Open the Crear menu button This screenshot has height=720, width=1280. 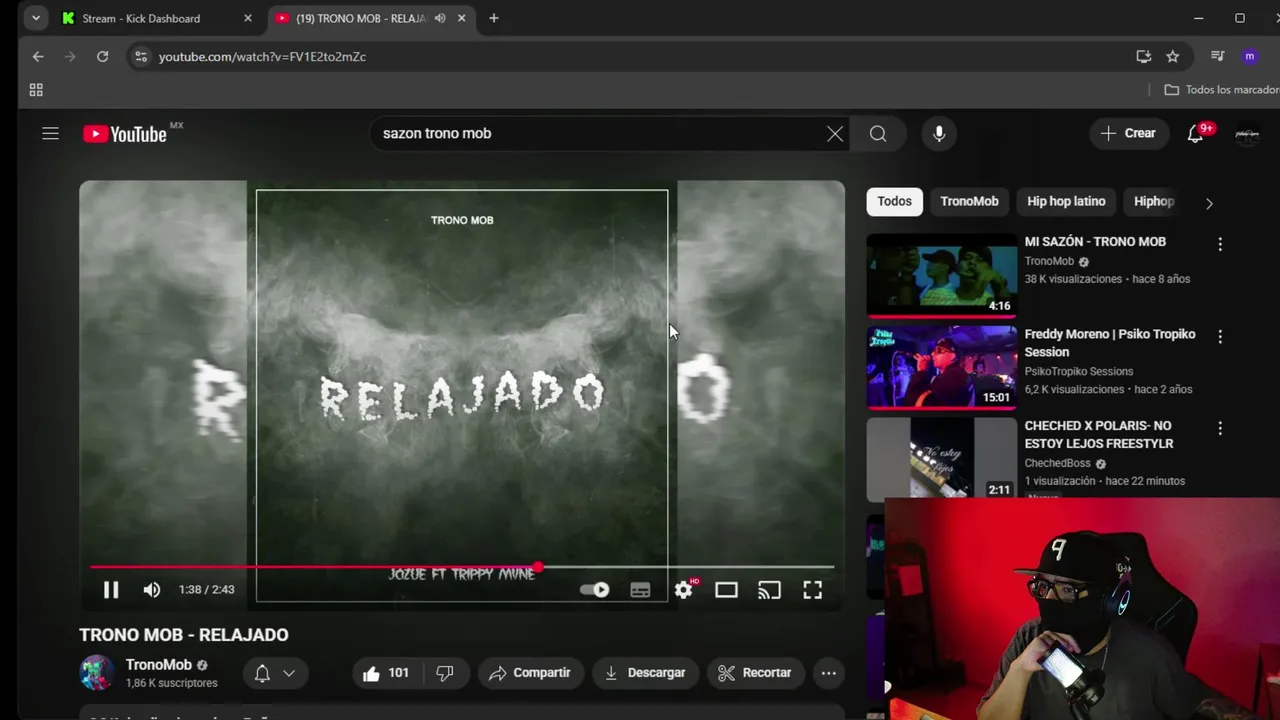point(1128,133)
